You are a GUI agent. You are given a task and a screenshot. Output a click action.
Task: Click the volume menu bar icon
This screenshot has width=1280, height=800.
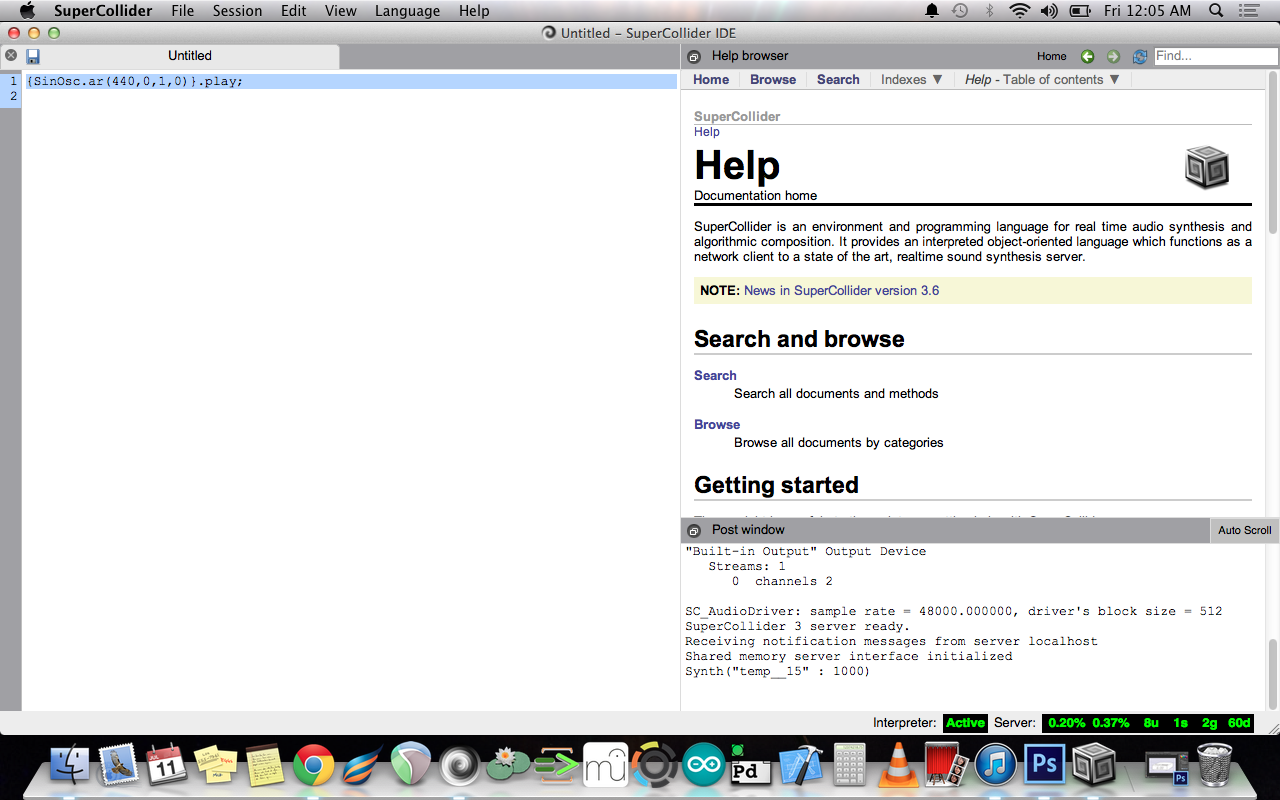tap(1049, 11)
